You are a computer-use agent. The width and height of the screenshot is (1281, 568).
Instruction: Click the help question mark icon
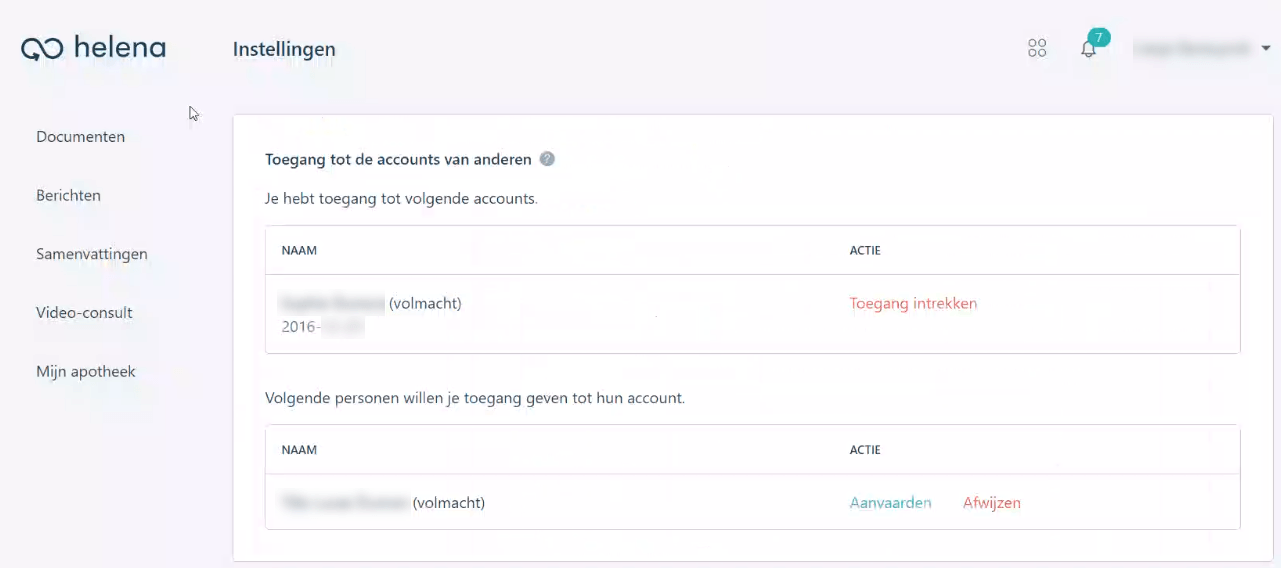pos(547,159)
